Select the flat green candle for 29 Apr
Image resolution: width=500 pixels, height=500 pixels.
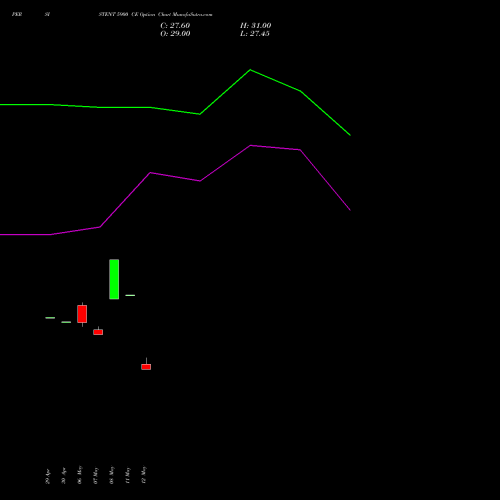50,318
